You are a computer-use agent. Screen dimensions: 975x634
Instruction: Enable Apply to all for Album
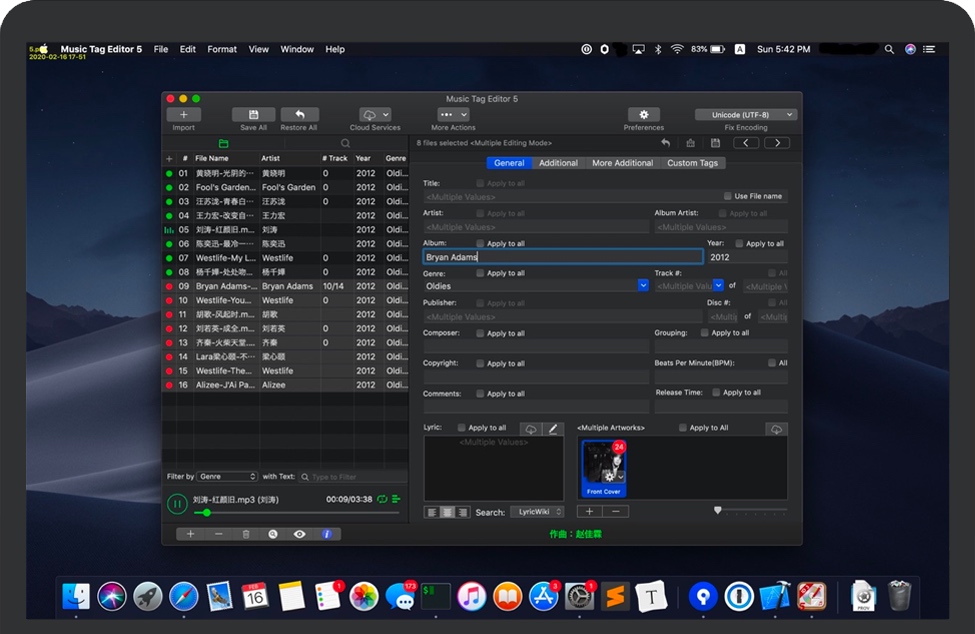(x=481, y=243)
